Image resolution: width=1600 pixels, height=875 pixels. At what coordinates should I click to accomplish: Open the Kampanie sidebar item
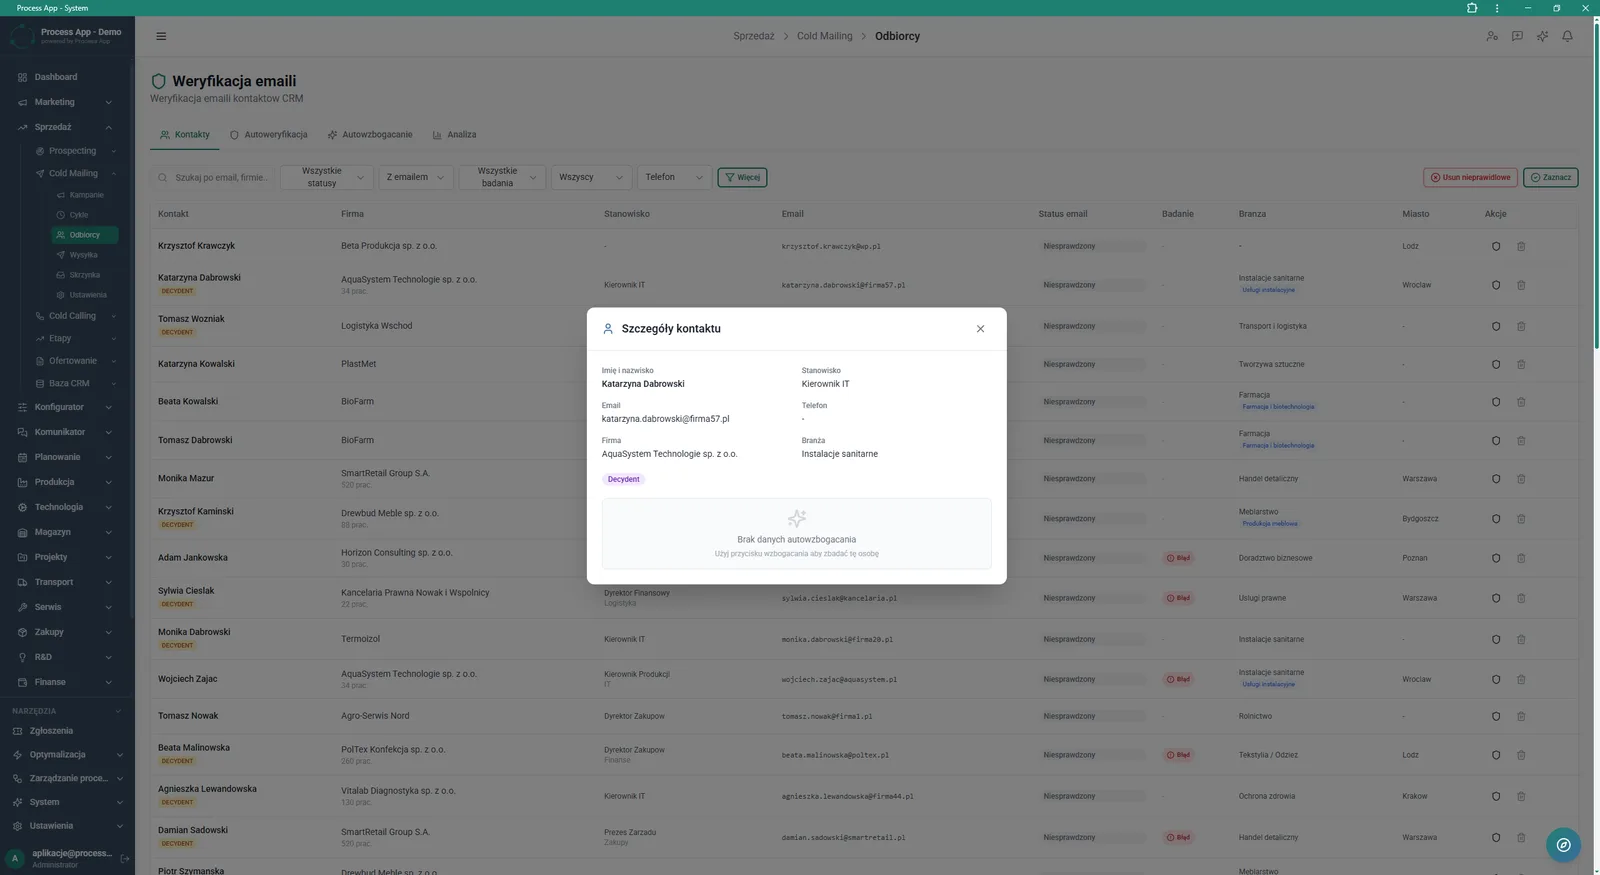[x=85, y=195]
